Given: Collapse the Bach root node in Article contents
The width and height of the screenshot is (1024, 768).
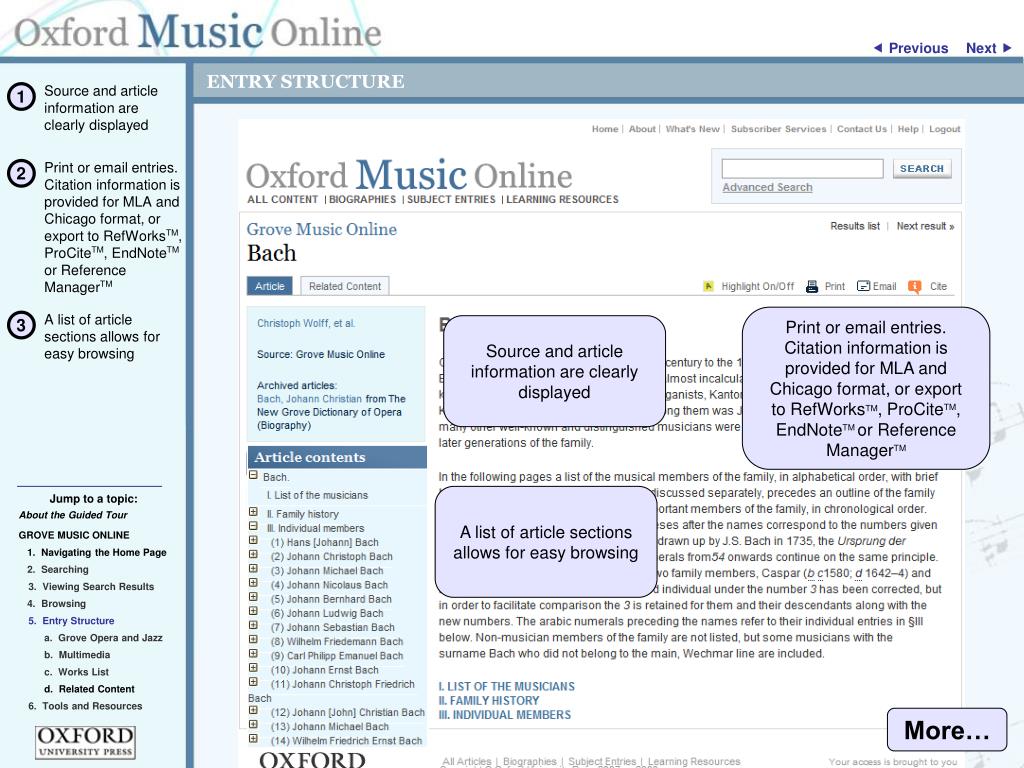Looking at the screenshot, I should (x=253, y=475).
